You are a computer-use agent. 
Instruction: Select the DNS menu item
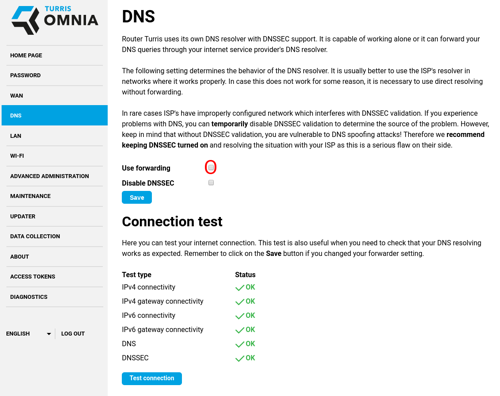point(55,115)
